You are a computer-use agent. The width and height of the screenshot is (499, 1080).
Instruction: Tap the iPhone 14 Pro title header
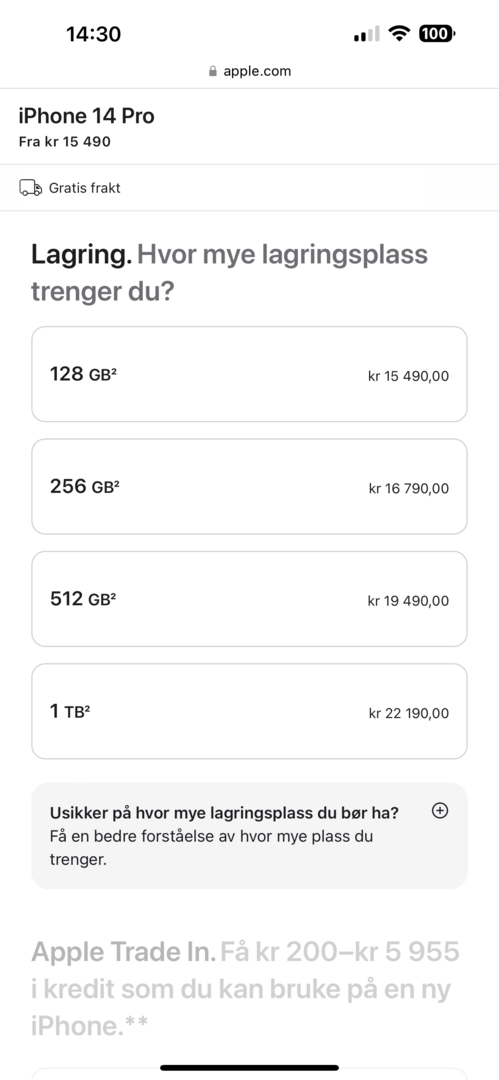pyautogui.click(x=86, y=116)
